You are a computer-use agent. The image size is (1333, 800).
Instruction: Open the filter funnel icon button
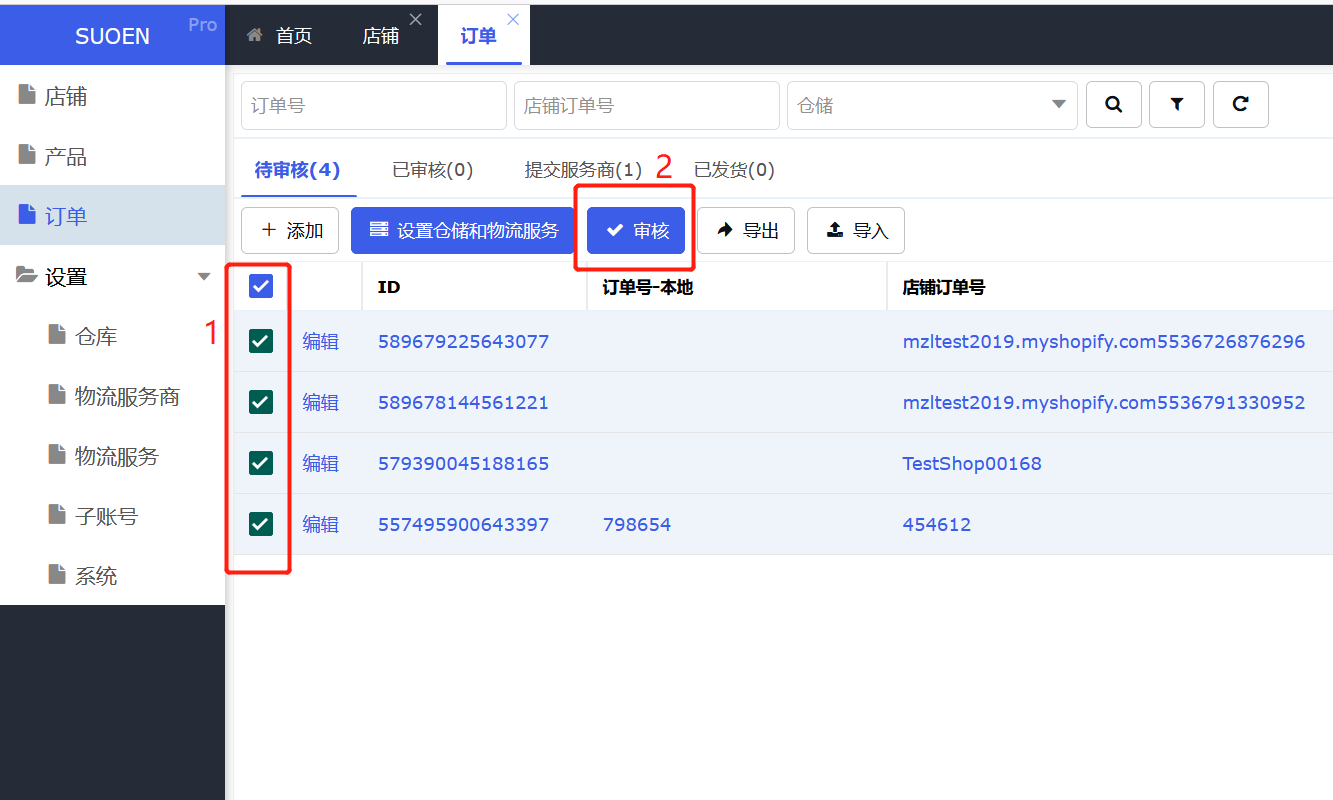[x=1177, y=104]
